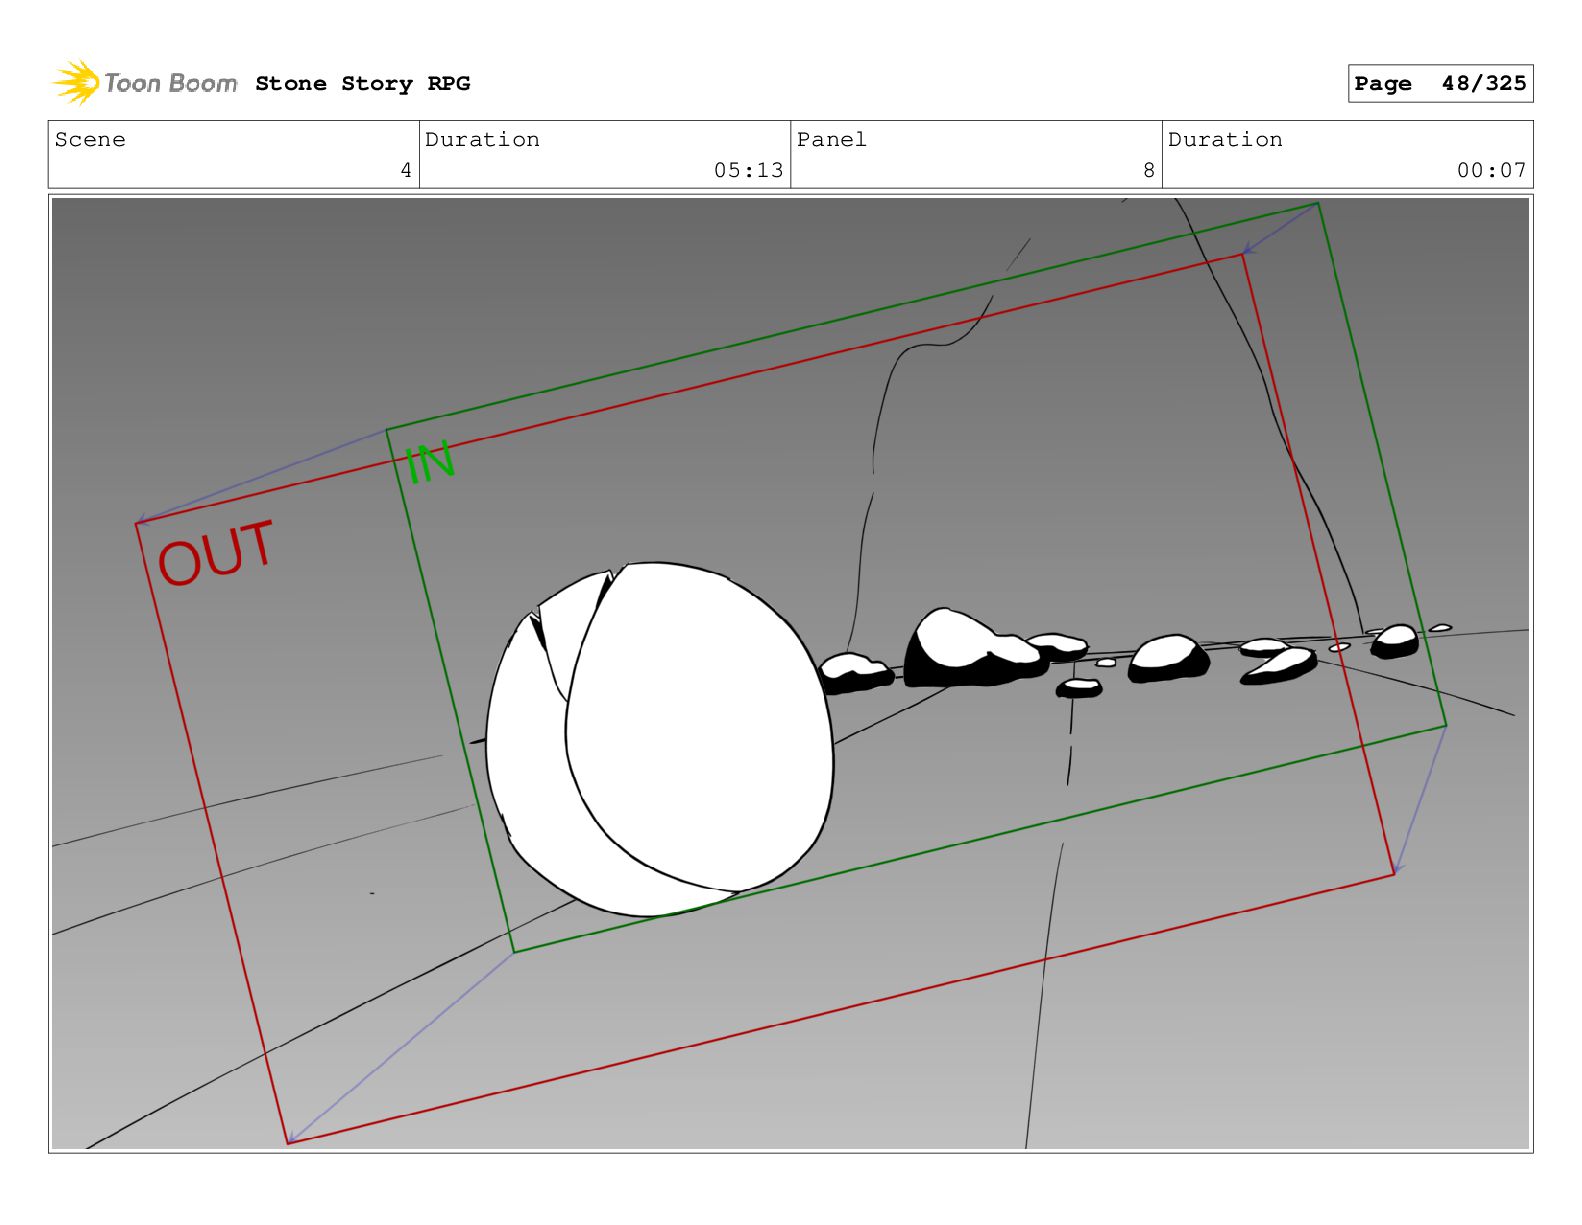The image size is (1582, 1225).
Task: Click the large cracked white boulder
Action: point(659,739)
